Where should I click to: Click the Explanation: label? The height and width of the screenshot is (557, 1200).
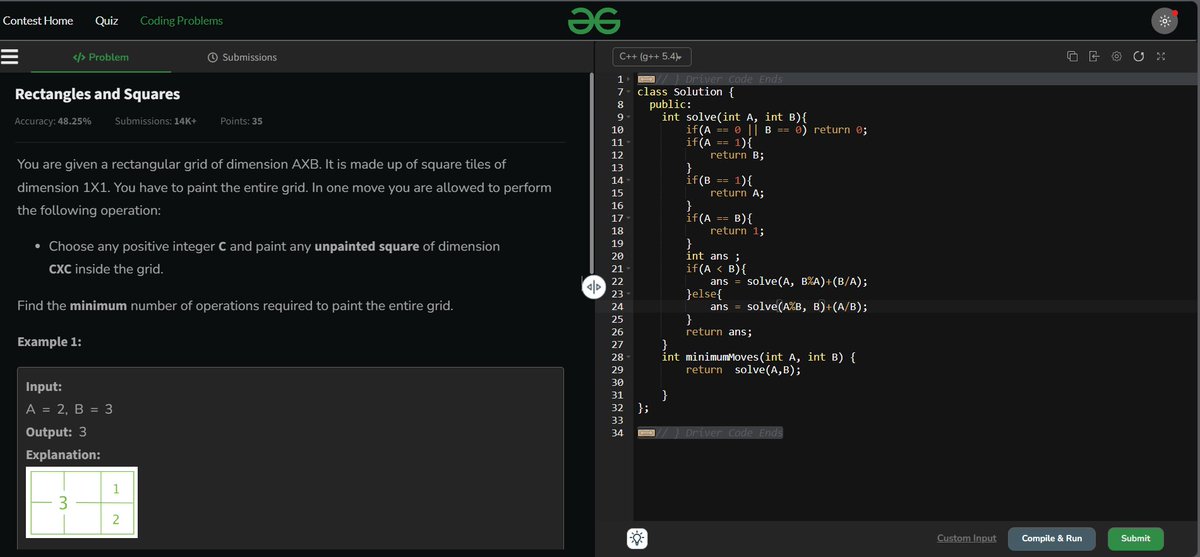(63, 455)
